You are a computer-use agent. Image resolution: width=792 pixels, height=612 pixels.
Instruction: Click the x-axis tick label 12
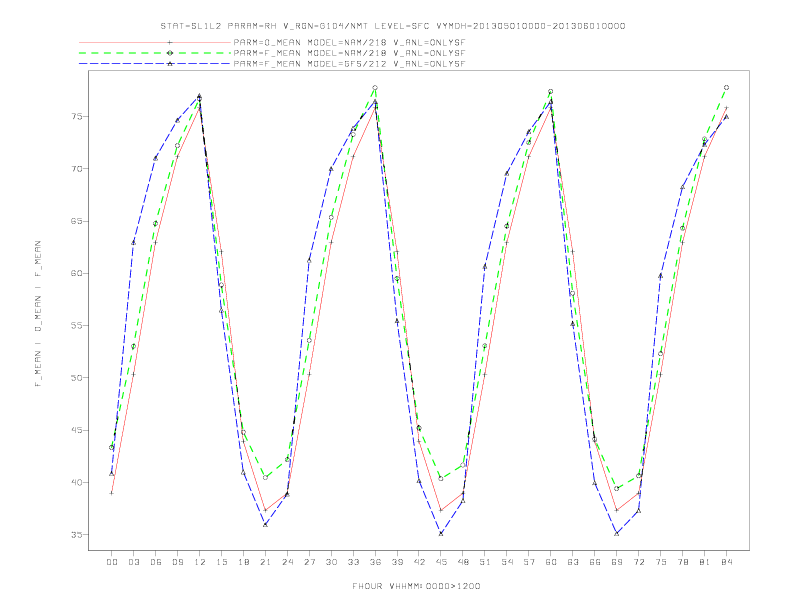point(200,562)
